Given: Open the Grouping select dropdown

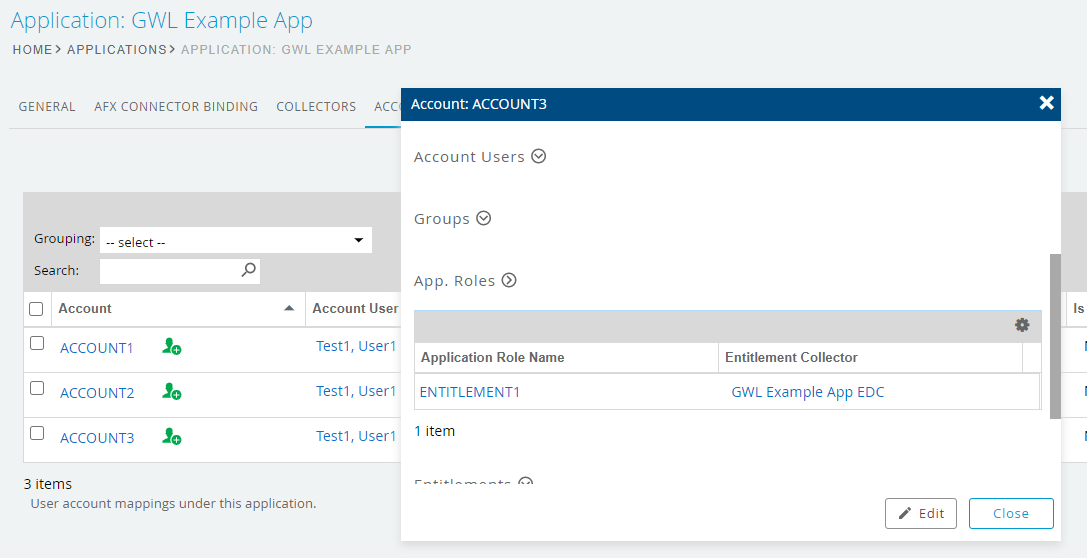Looking at the screenshot, I should [235, 241].
